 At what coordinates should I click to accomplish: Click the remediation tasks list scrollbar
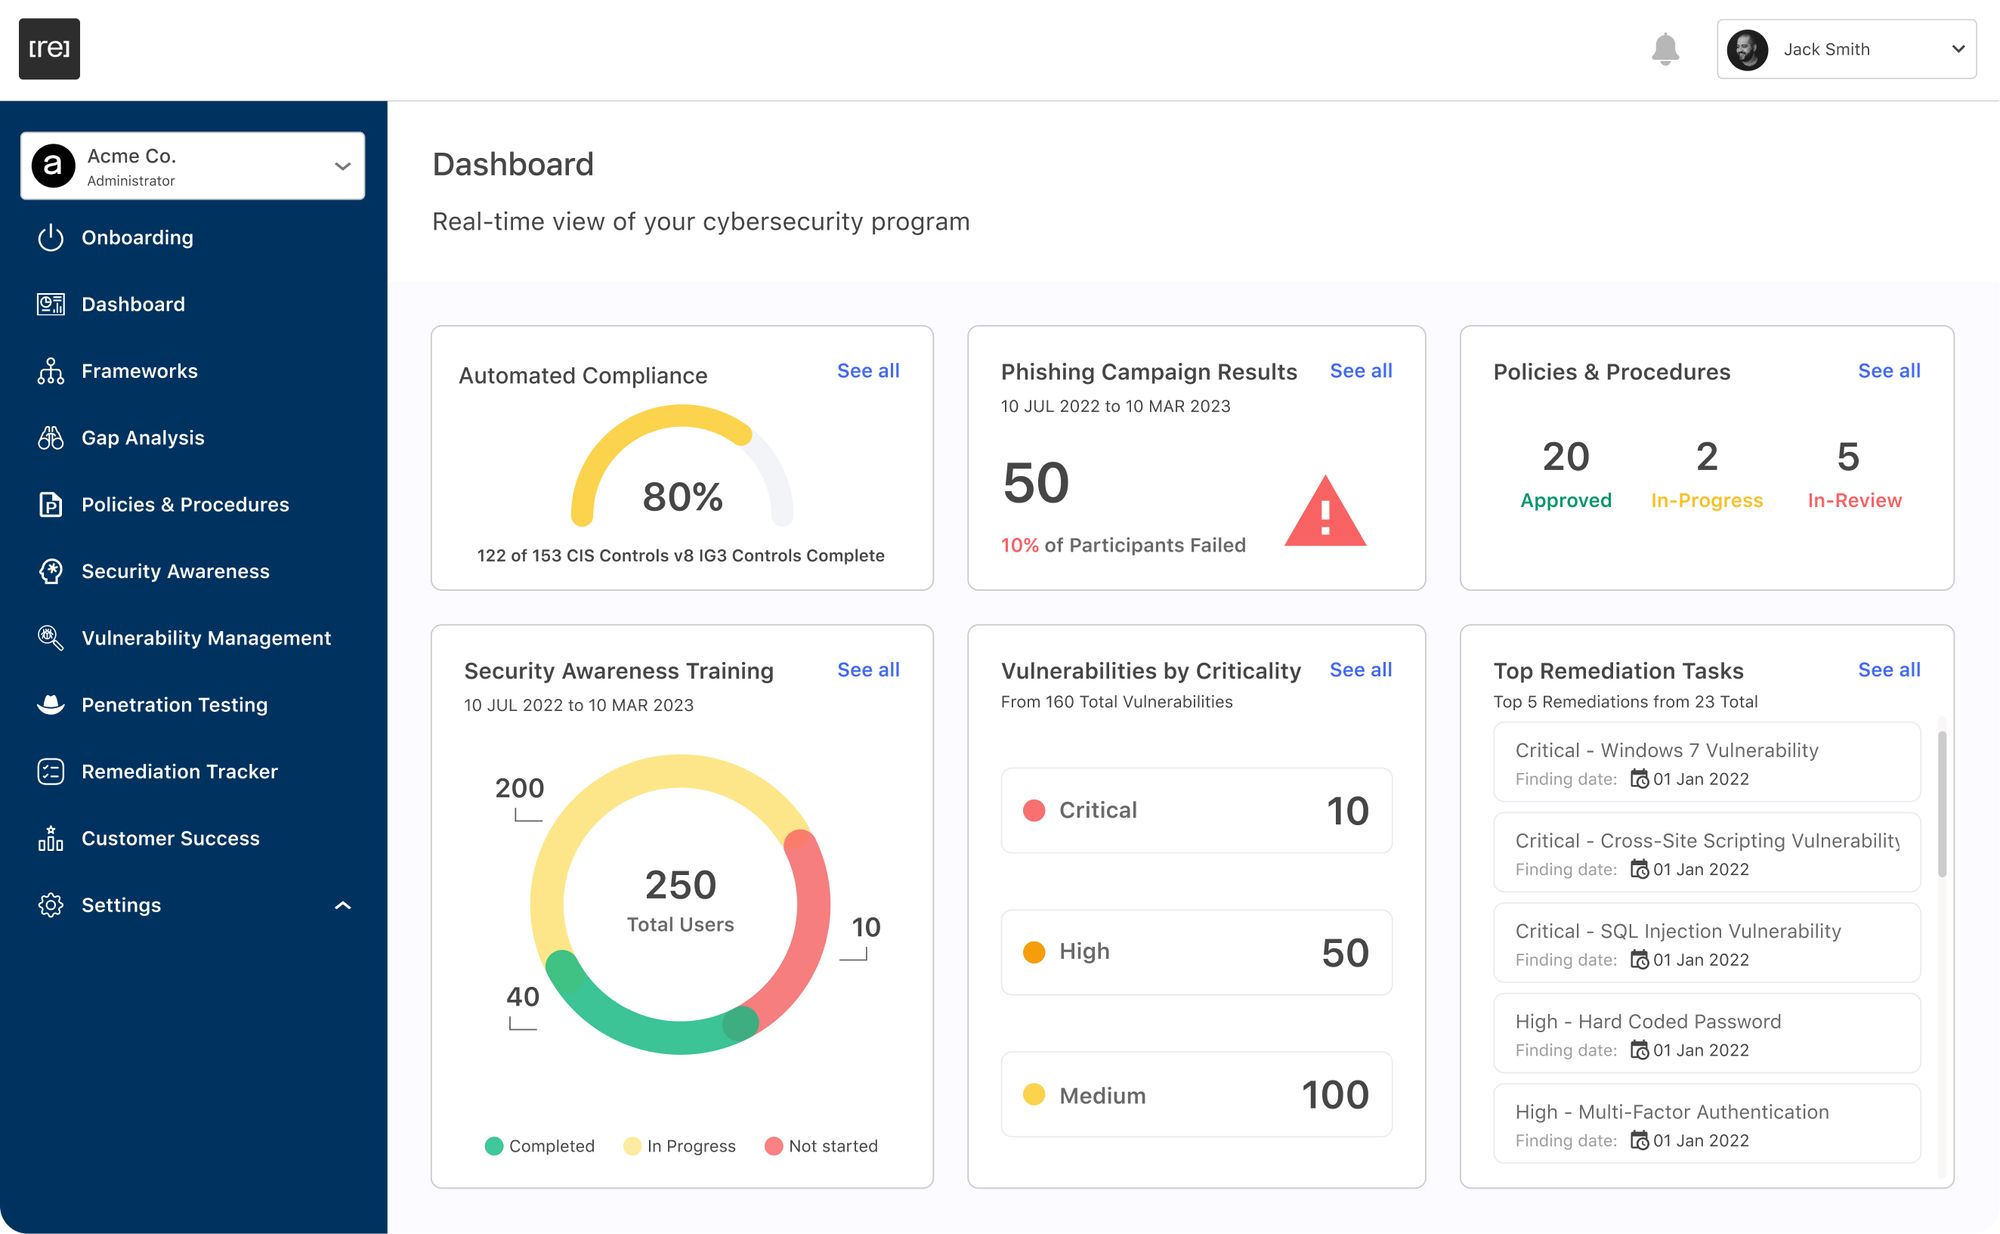point(1942,805)
